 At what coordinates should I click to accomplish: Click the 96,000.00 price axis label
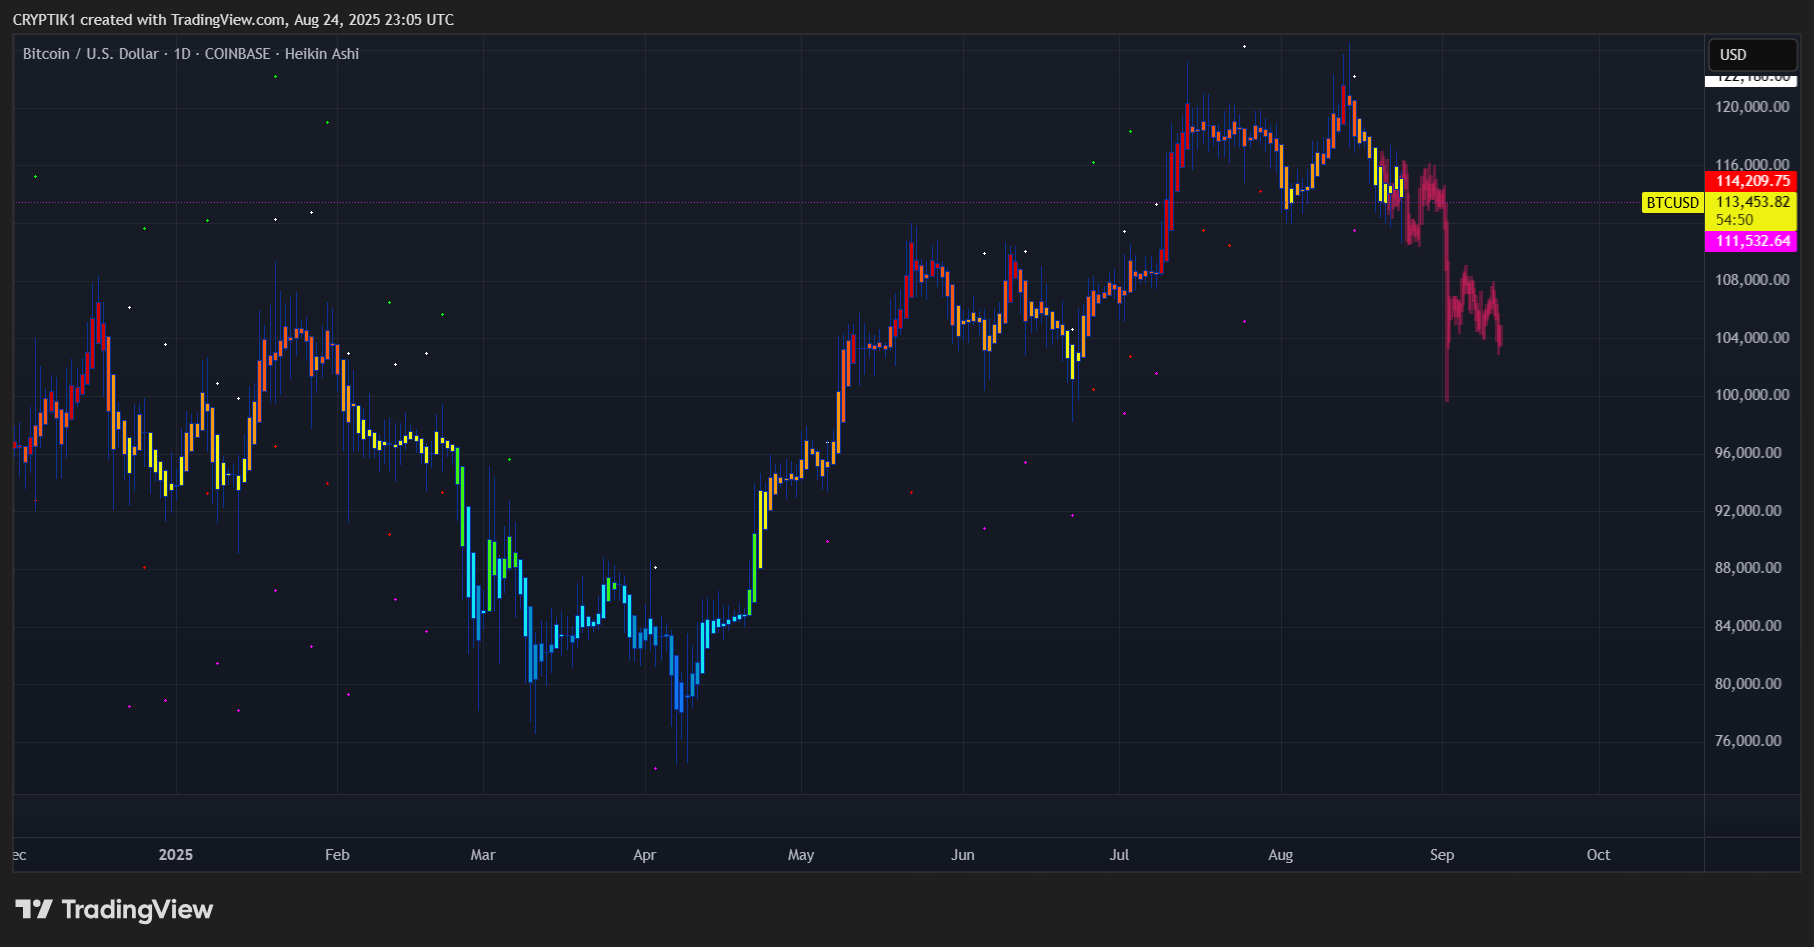(x=1748, y=453)
